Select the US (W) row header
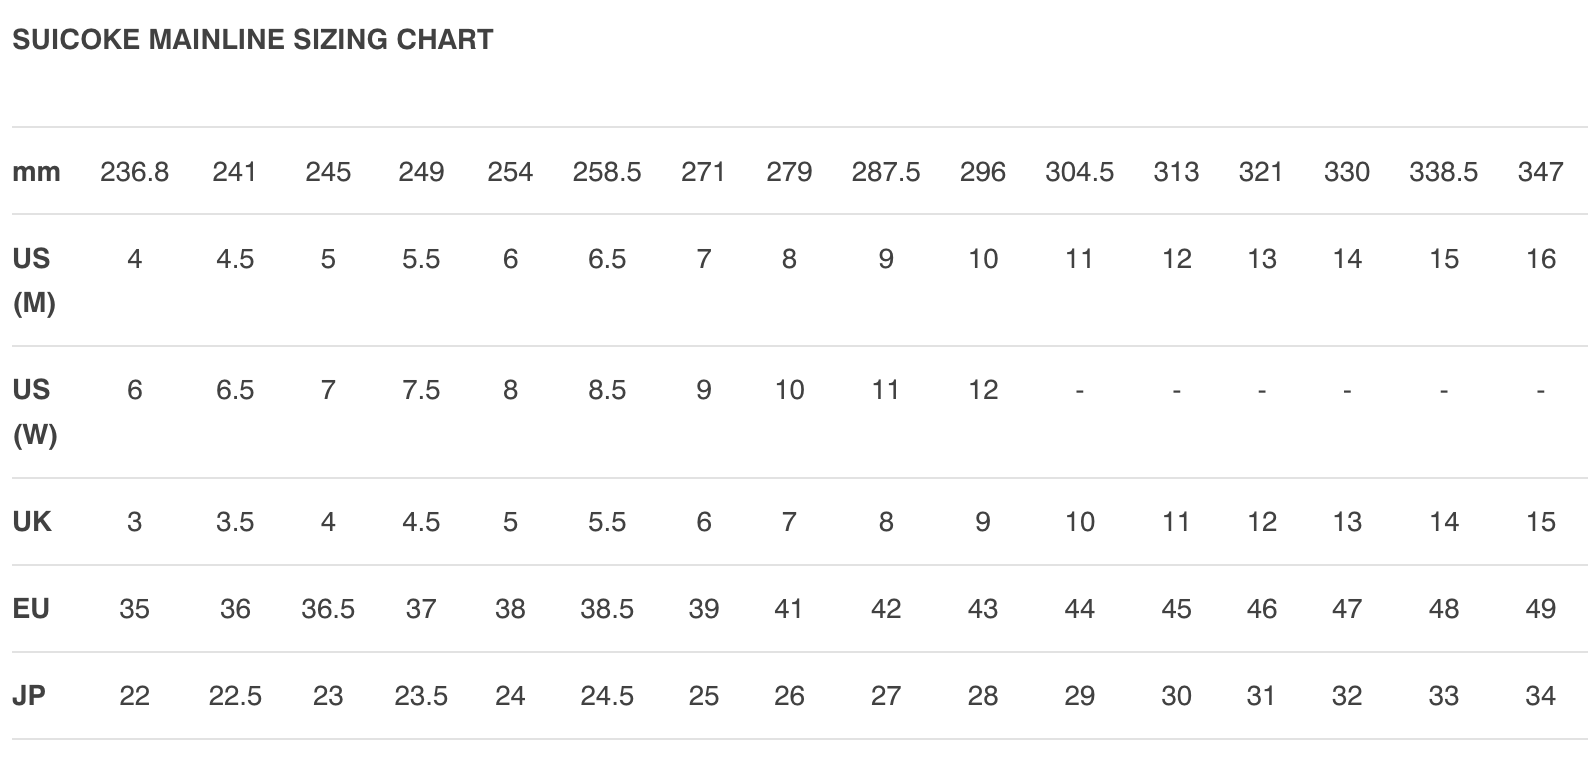Image resolution: width=1588 pixels, height=776 pixels. (x=33, y=412)
